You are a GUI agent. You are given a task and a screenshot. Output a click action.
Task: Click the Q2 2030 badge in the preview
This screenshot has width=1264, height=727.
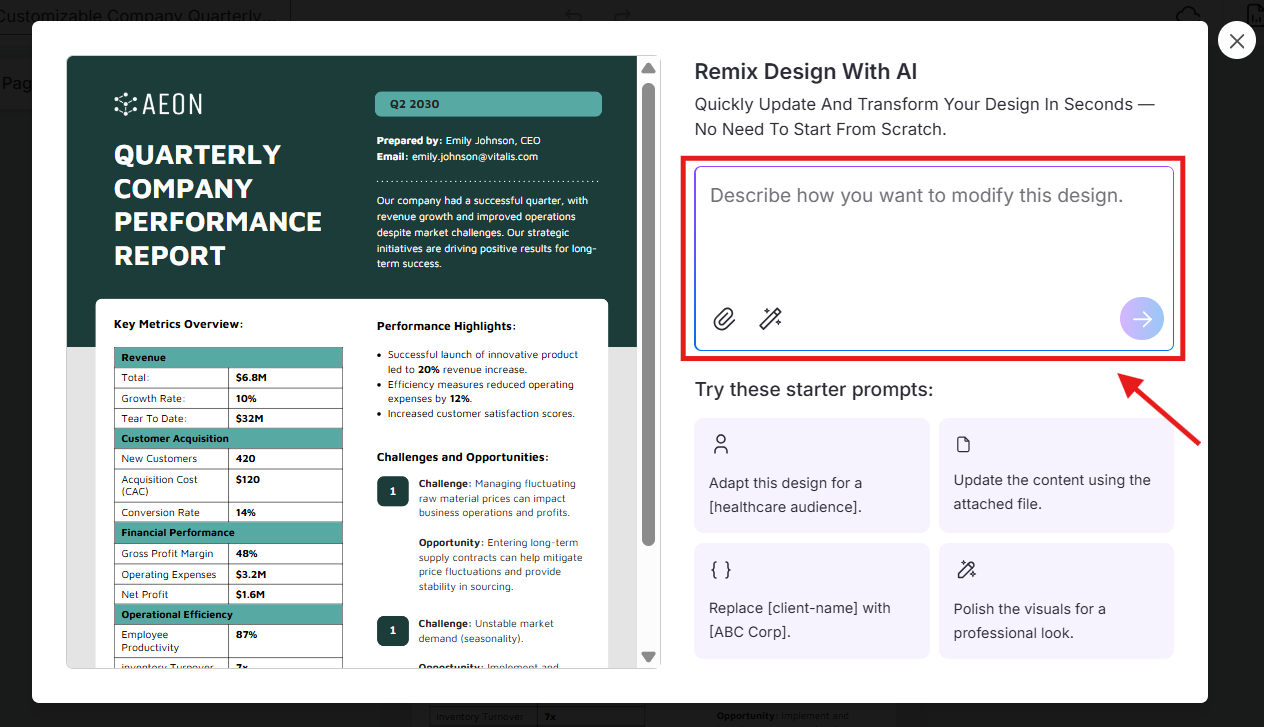[x=488, y=104]
